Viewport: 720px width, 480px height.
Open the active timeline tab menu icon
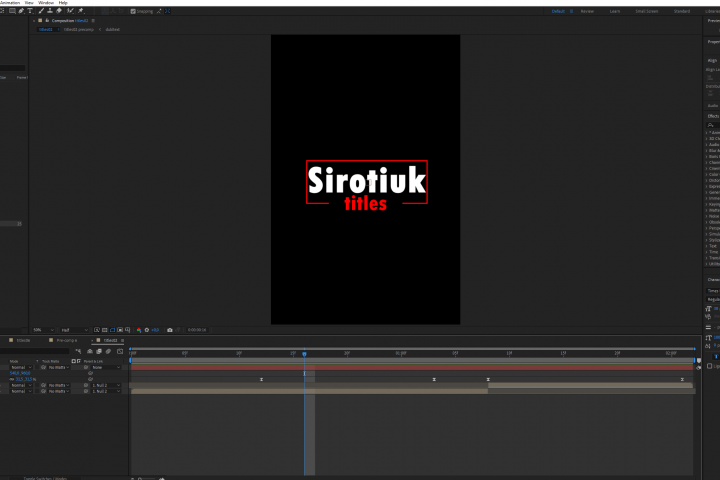point(122,340)
